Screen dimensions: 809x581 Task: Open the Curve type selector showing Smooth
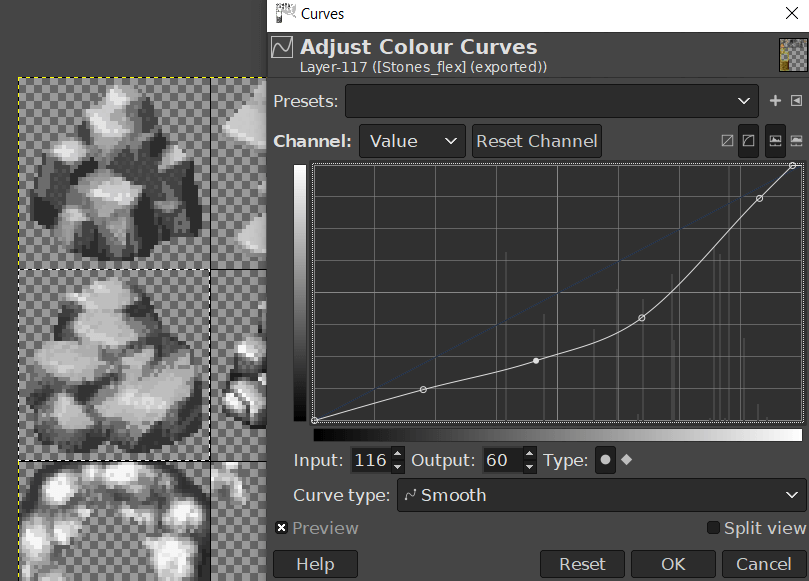(x=600, y=494)
